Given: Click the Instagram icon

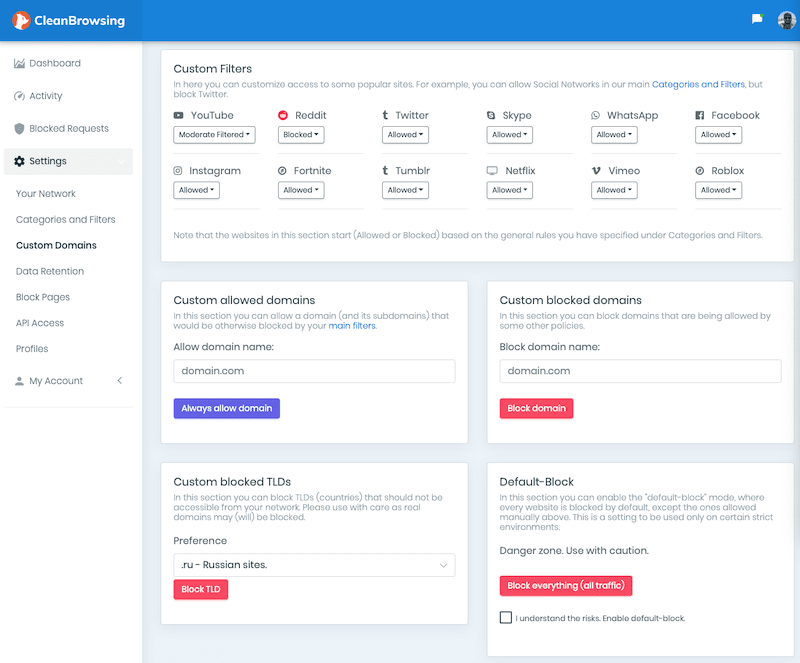Looking at the screenshot, I should point(178,171).
